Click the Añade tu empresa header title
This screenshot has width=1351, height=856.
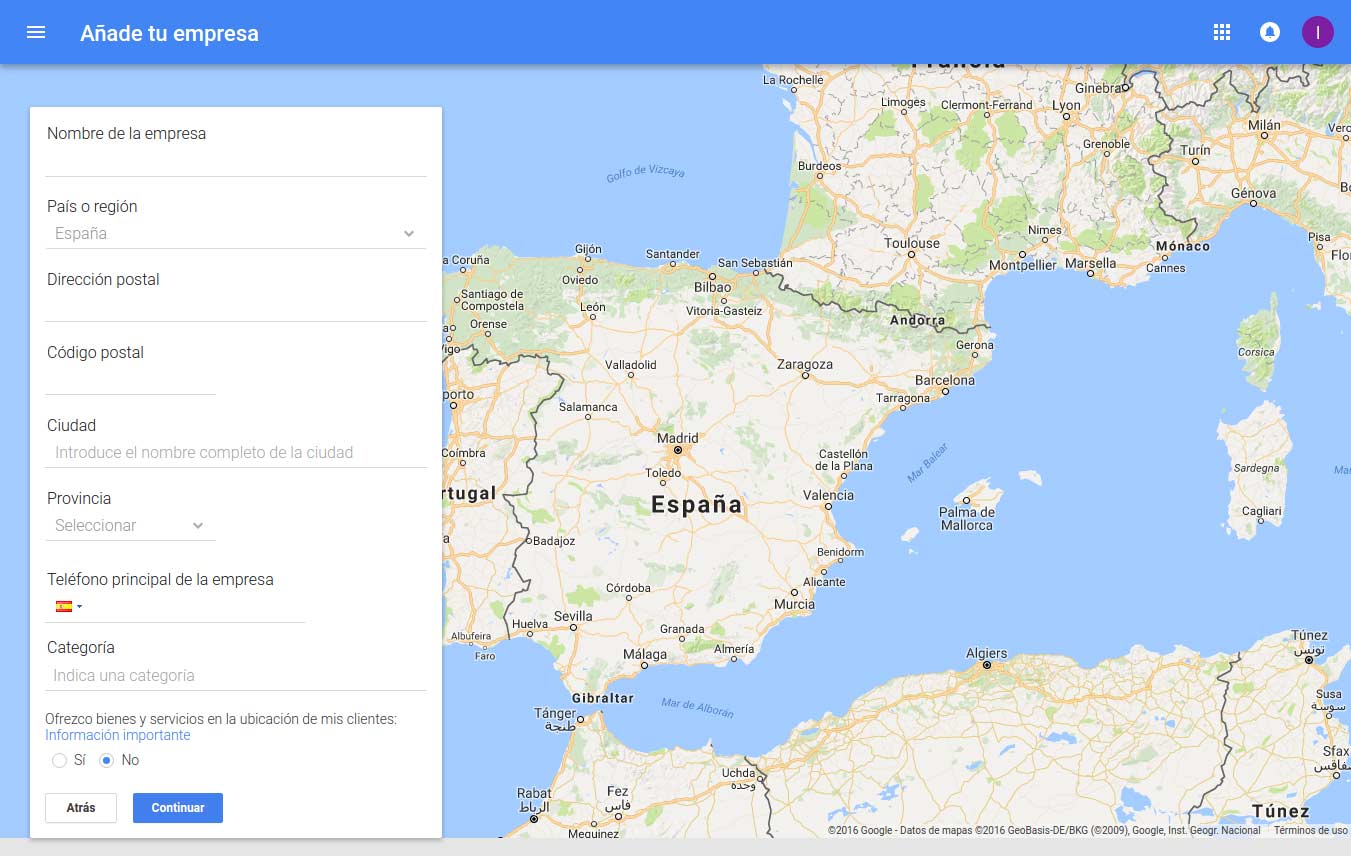(169, 33)
